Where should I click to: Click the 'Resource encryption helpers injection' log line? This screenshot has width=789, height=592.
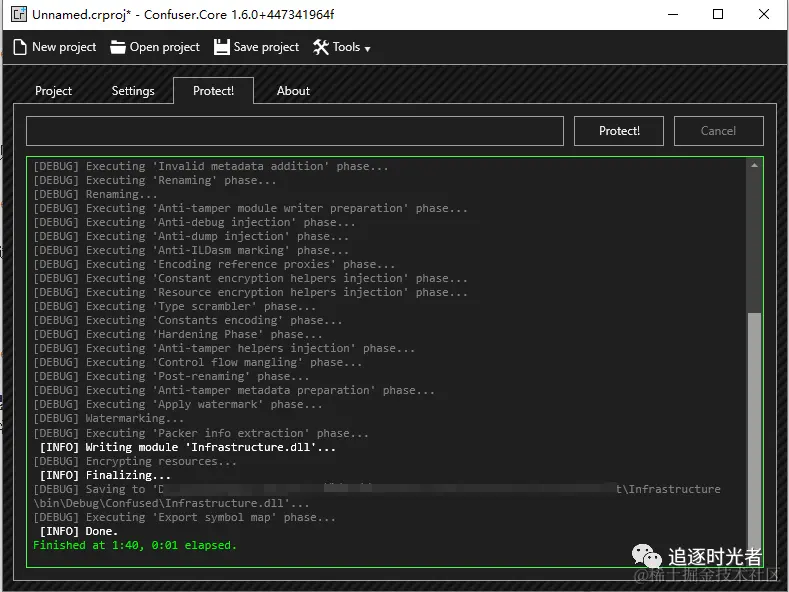[x=250, y=292]
